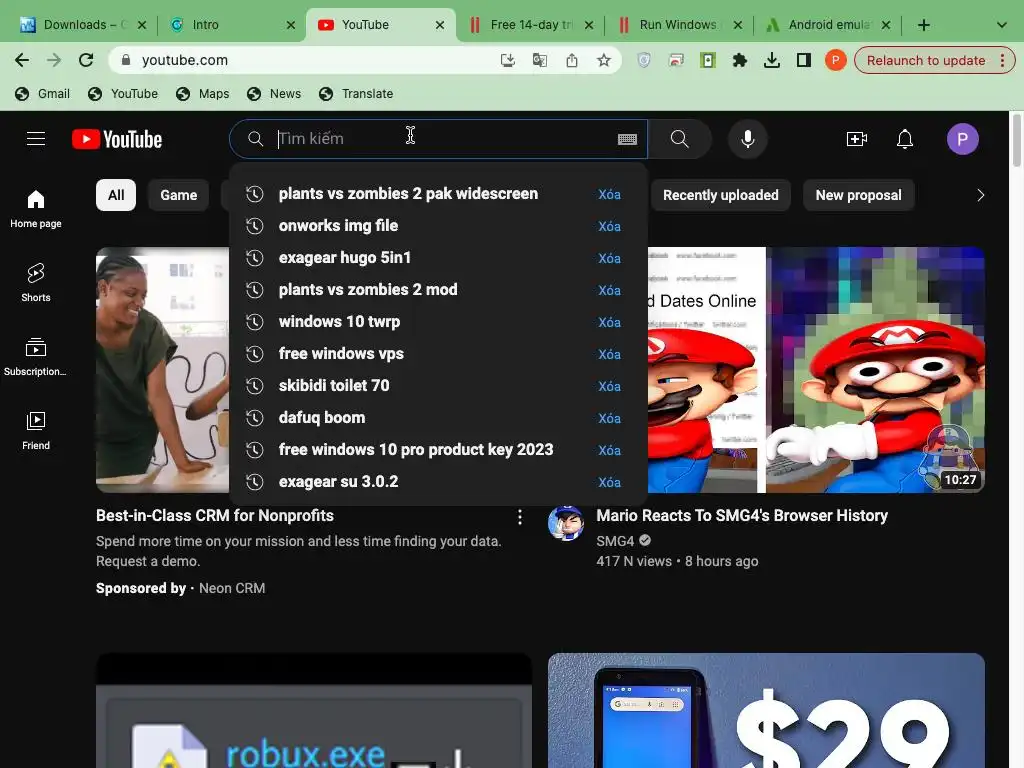Image resolution: width=1024 pixels, height=768 pixels.
Task: Close the YouTube browser tab
Action: pos(440,25)
